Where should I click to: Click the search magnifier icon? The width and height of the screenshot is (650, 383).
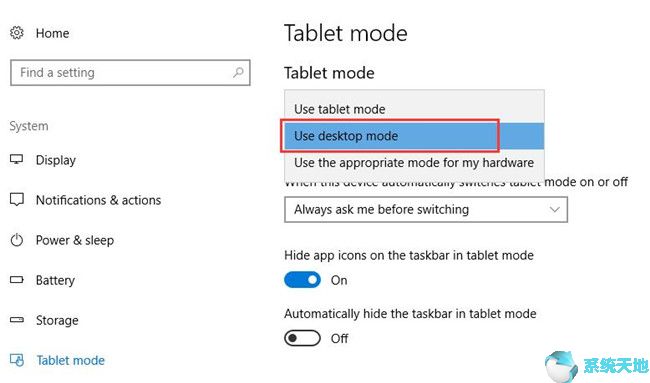click(x=238, y=73)
